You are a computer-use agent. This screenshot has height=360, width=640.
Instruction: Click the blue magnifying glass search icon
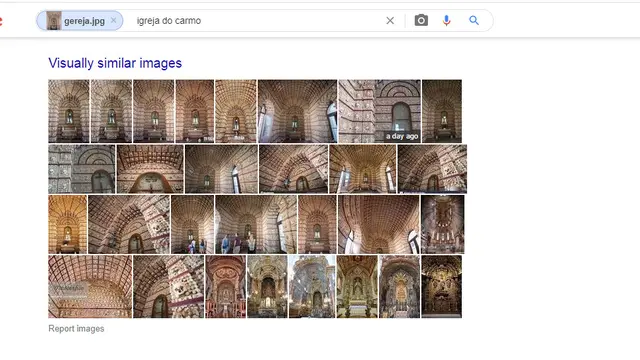[474, 20]
